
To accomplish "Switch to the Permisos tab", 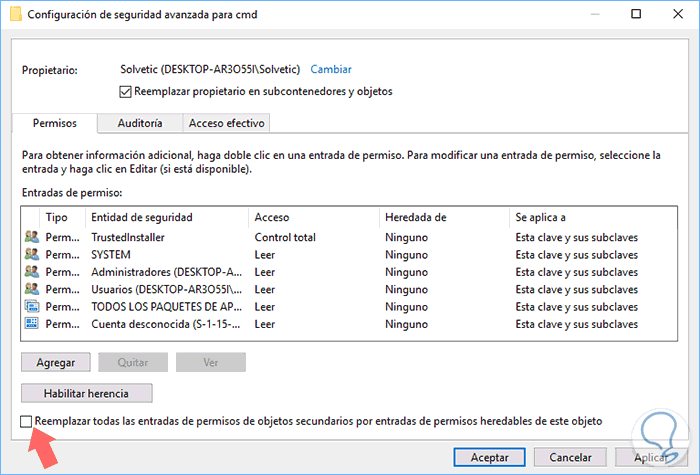I will 55,123.
